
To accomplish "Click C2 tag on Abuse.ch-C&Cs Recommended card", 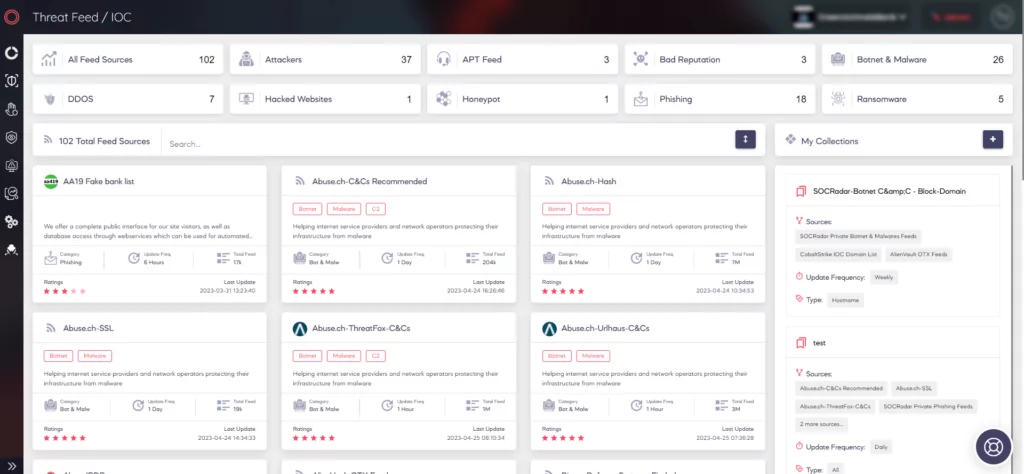I will [x=376, y=209].
